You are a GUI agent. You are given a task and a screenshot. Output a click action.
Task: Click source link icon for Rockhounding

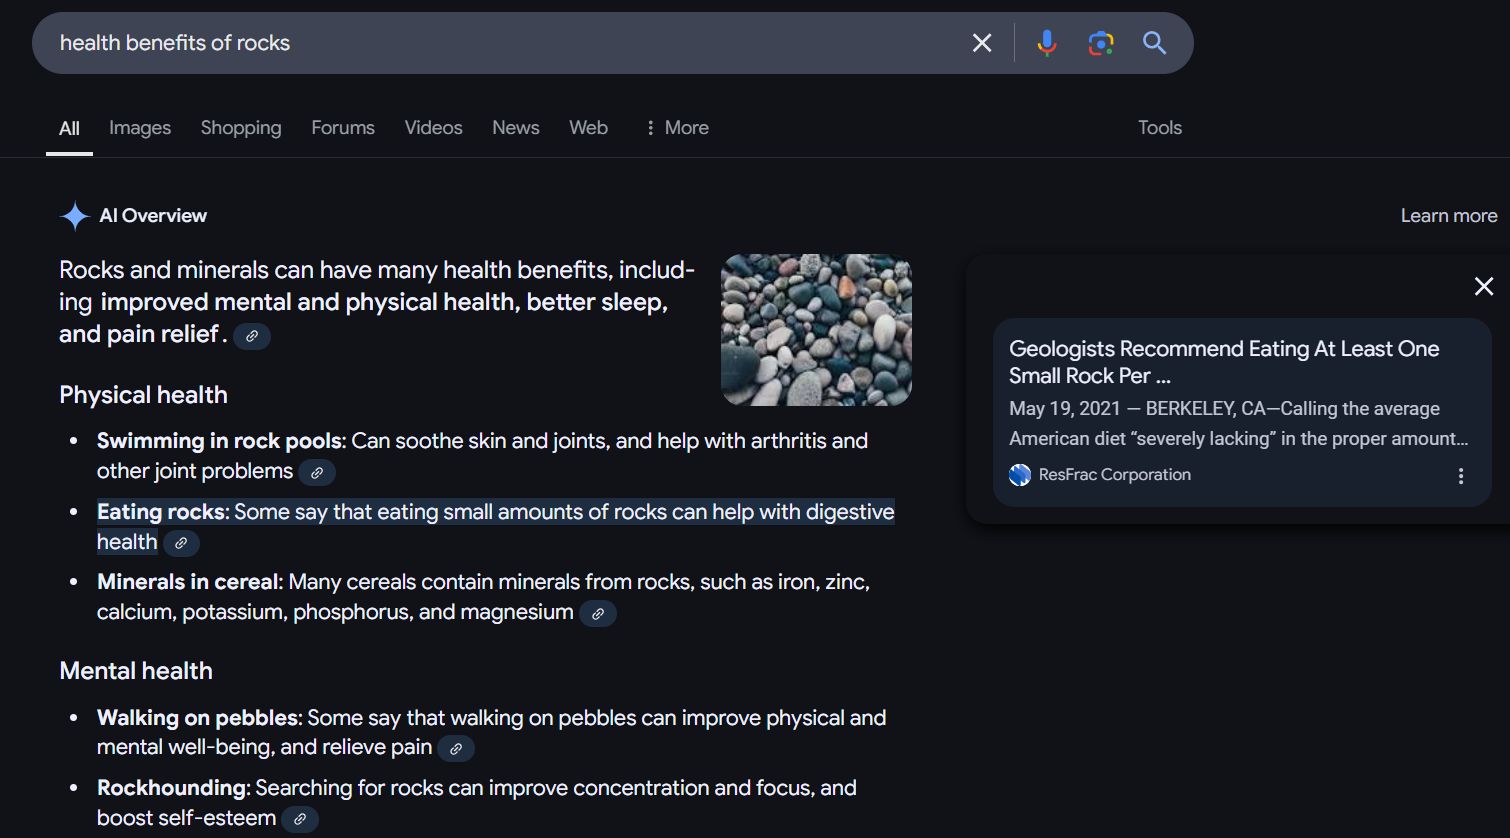300,819
